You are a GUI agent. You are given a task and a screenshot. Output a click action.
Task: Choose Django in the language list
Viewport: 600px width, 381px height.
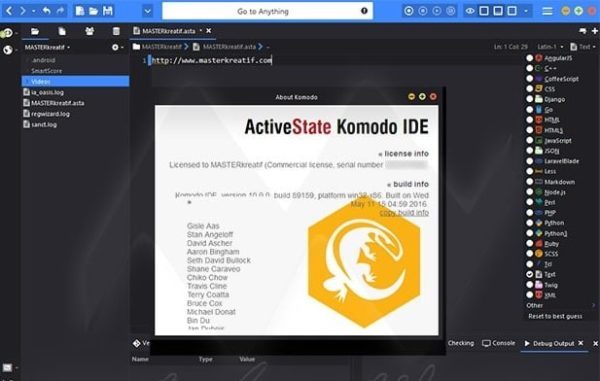pos(554,99)
